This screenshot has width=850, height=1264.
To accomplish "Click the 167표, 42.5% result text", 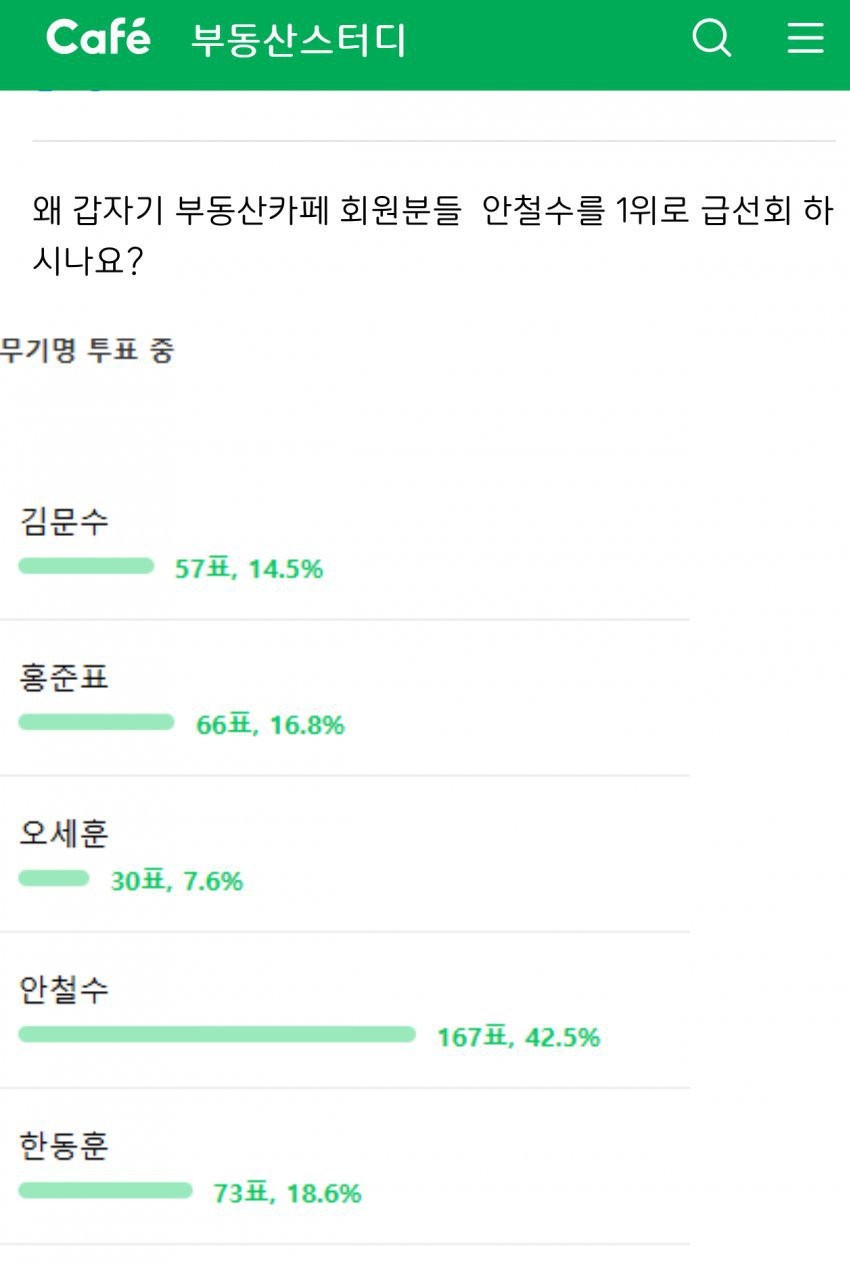I will (518, 1037).
